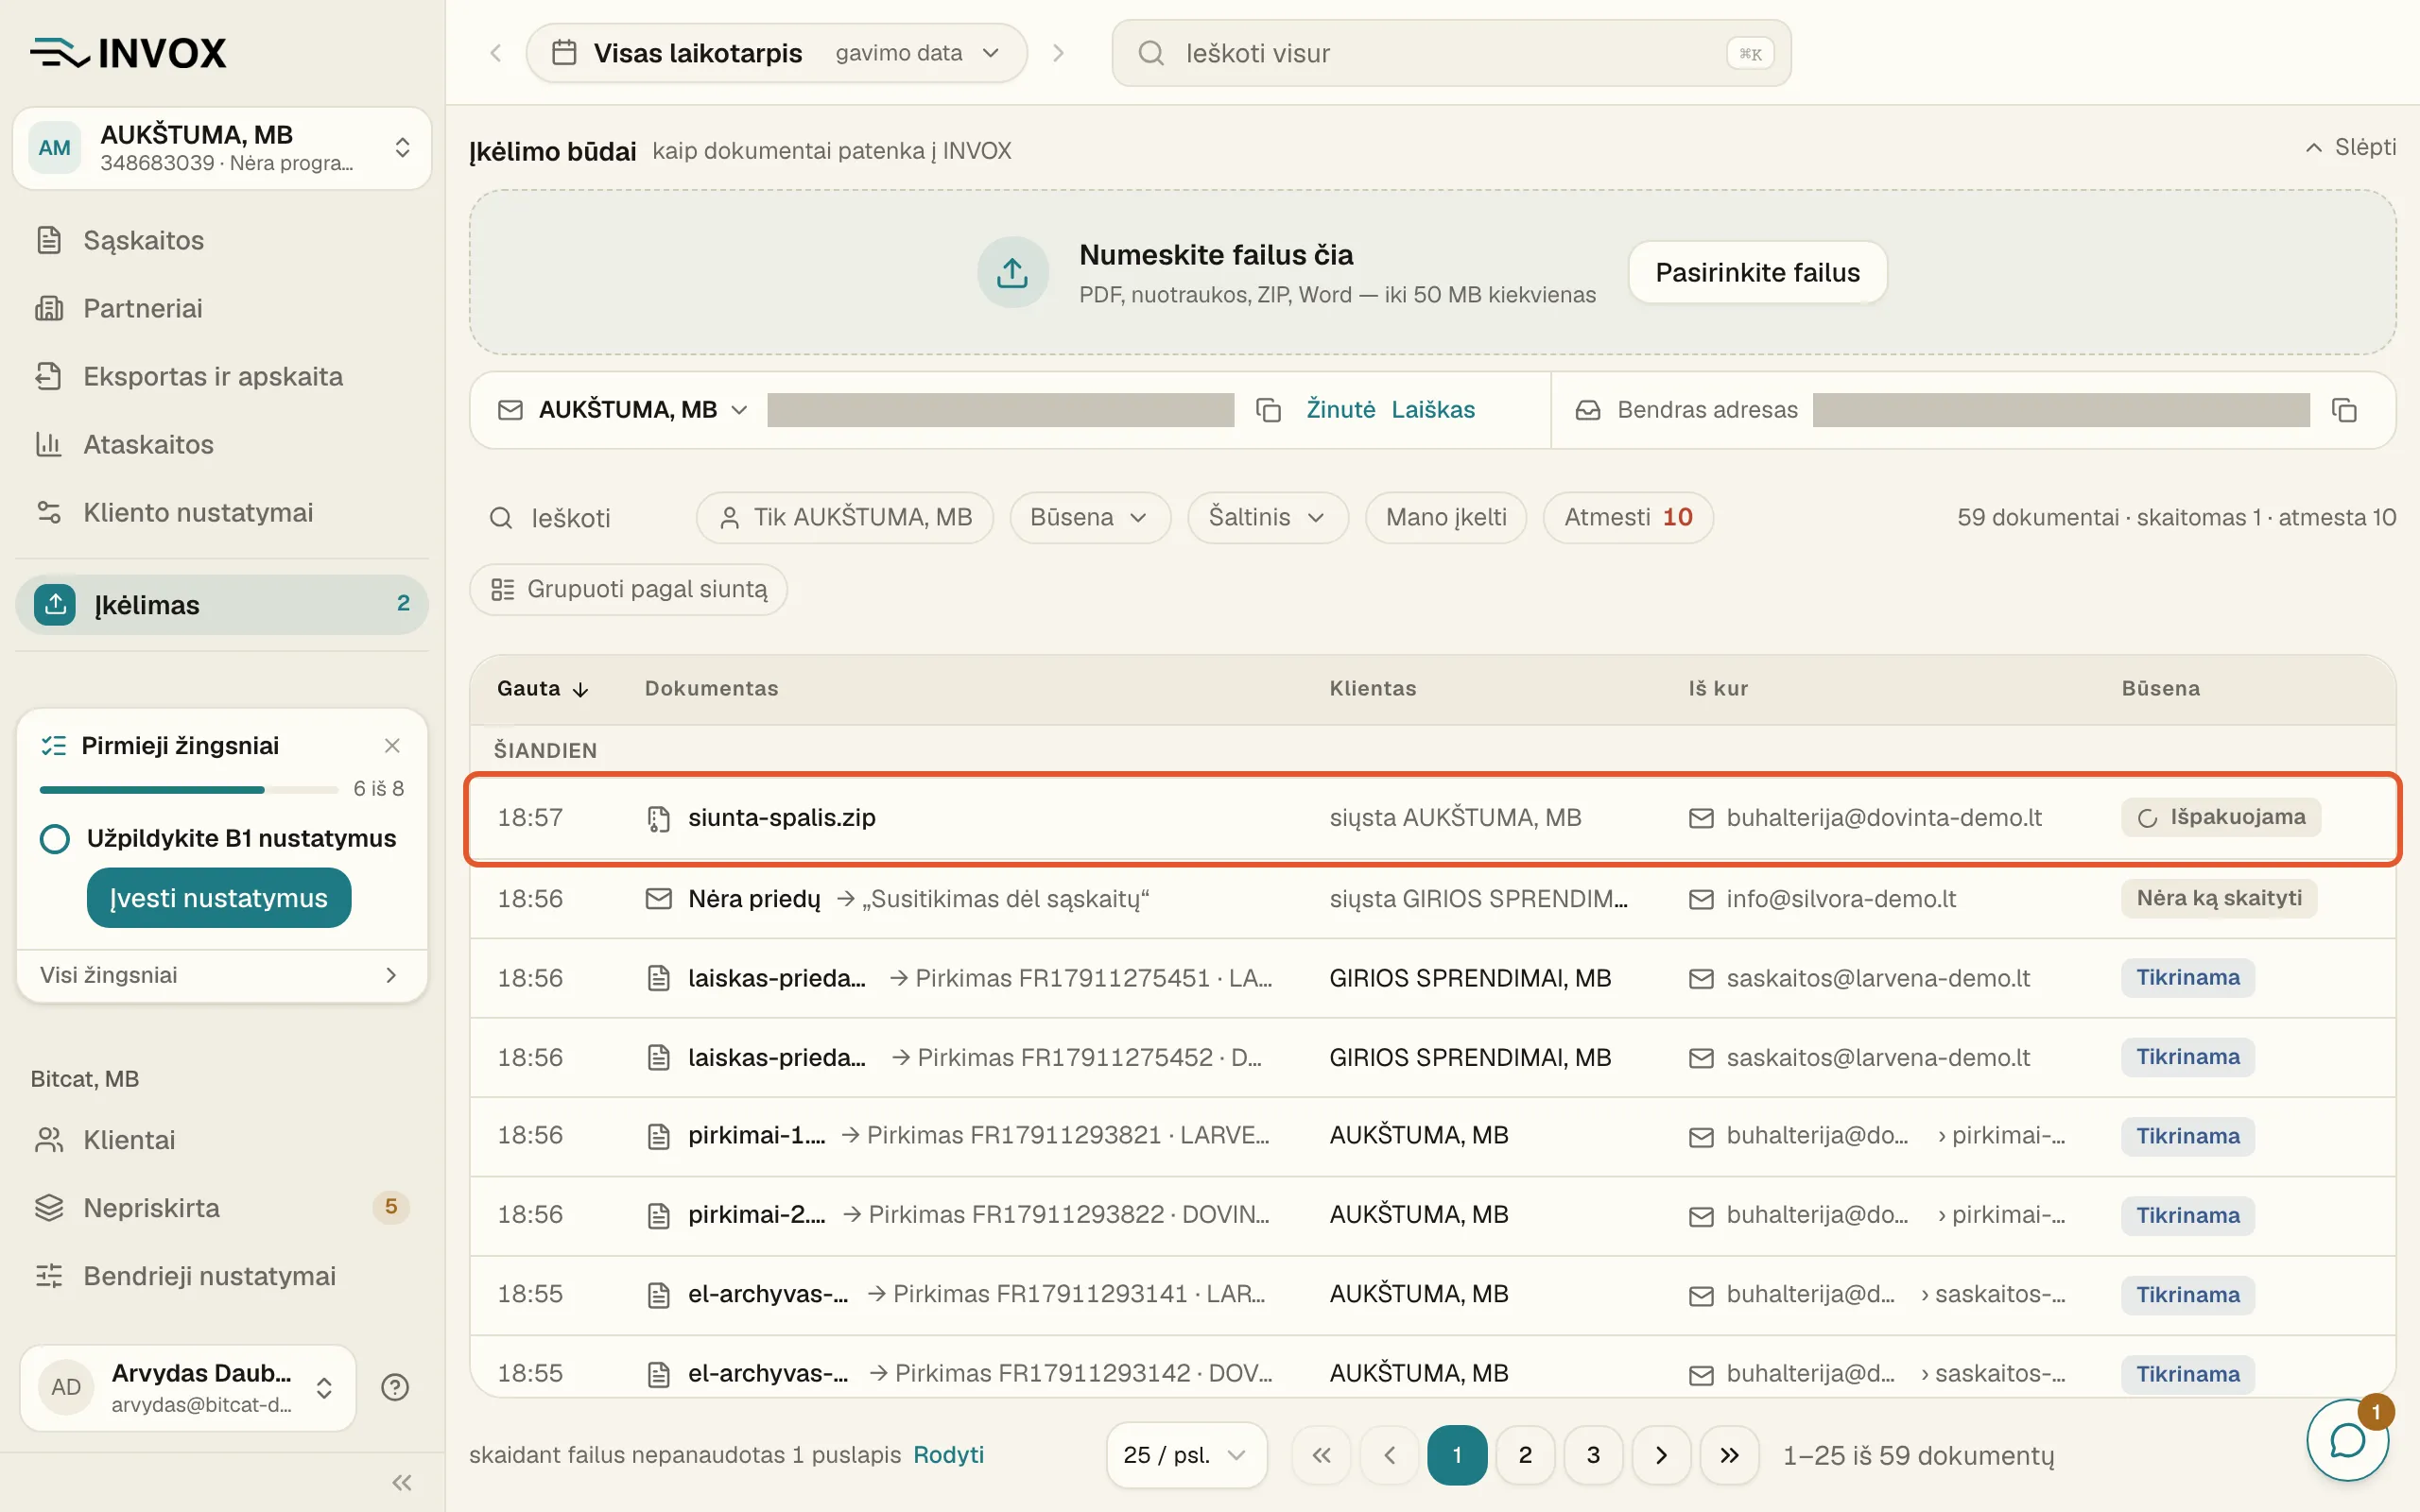This screenshot has width=2420, height=1512.
Task: Go to previous page arrow
Action: [1389, 1455]
